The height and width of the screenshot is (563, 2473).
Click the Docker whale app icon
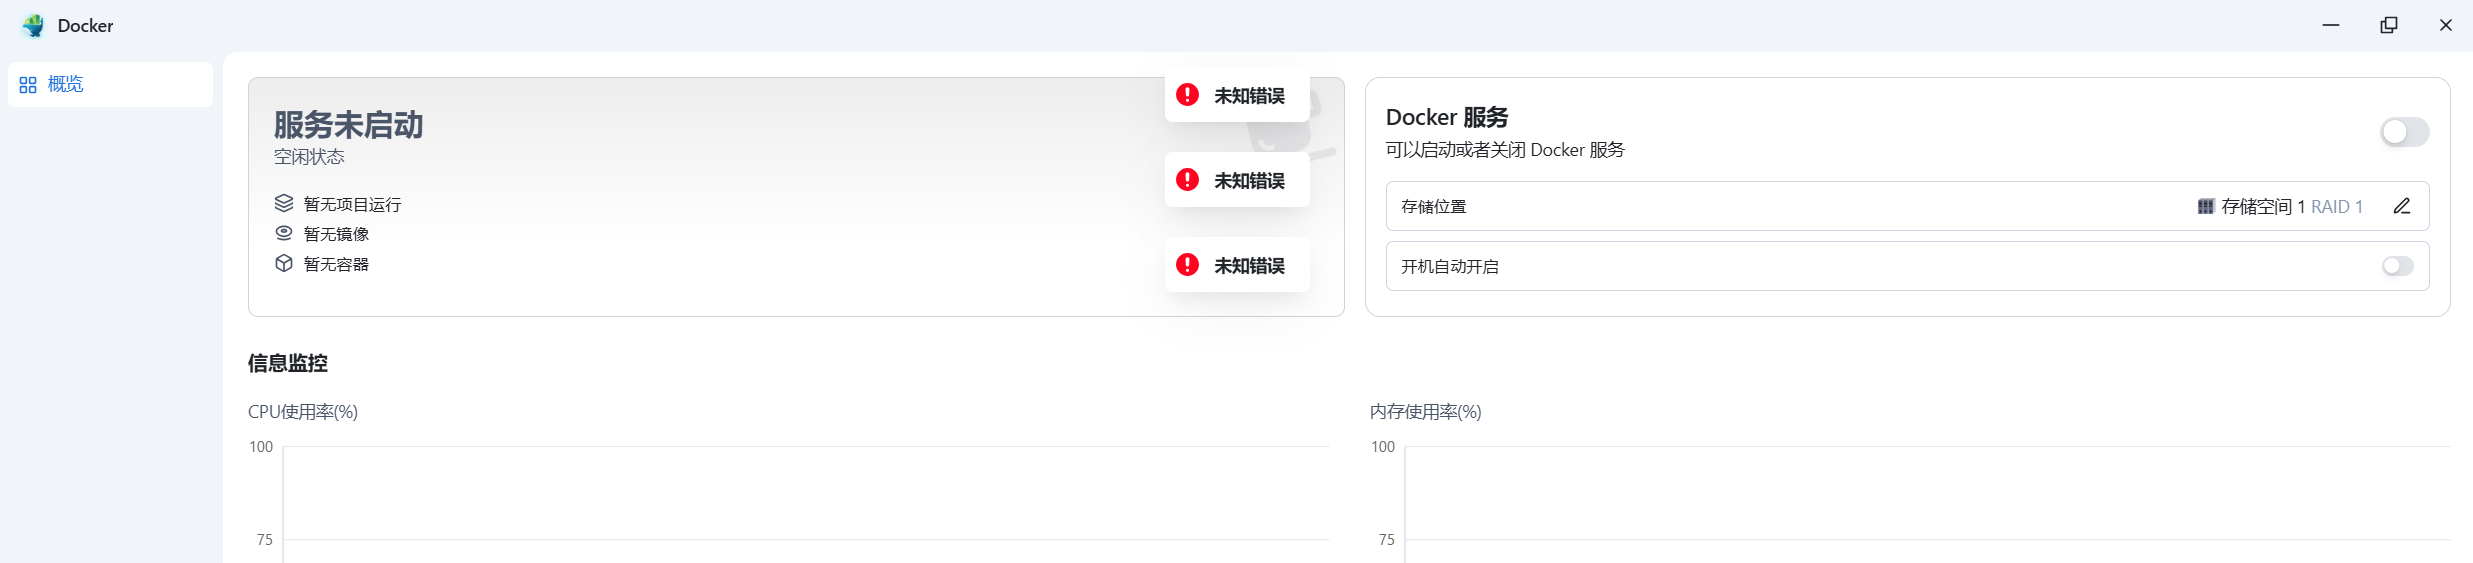click(33, 26)
